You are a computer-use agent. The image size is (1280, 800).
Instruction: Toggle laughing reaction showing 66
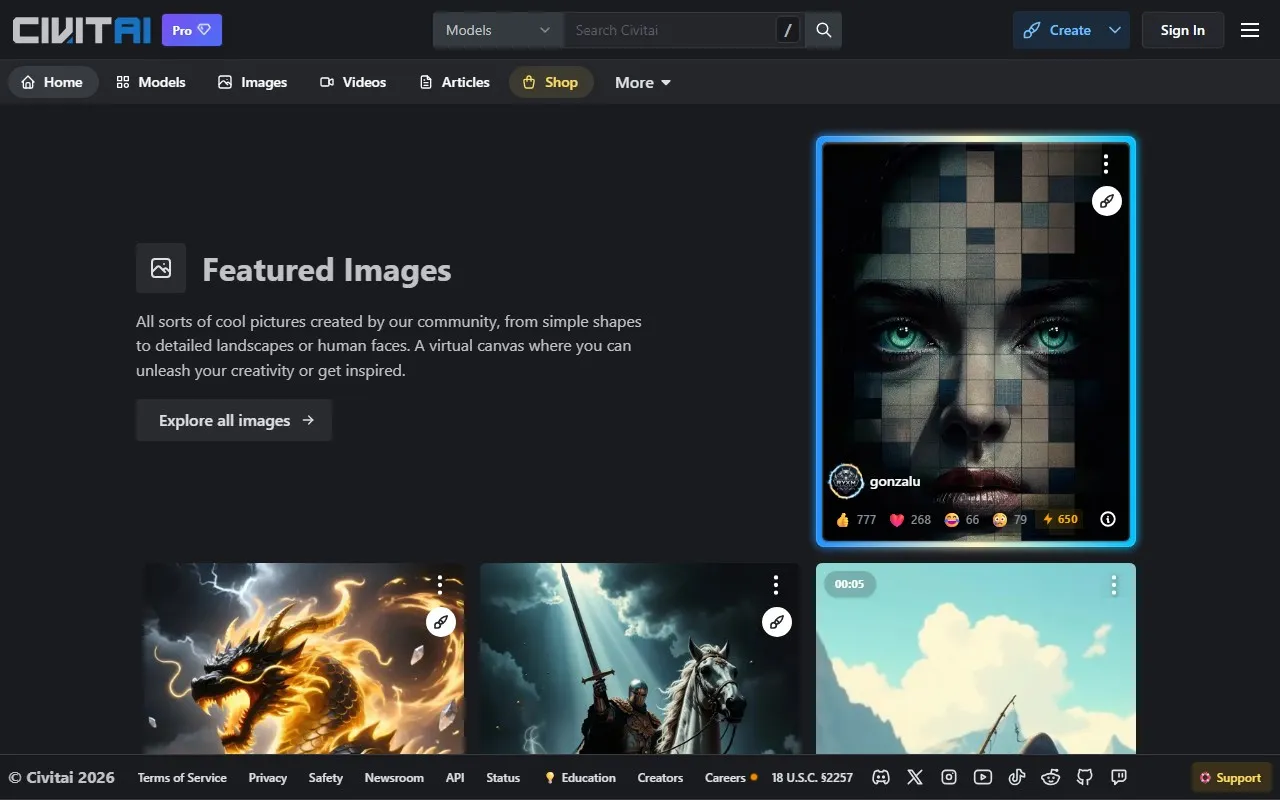(x=961, y=519)
